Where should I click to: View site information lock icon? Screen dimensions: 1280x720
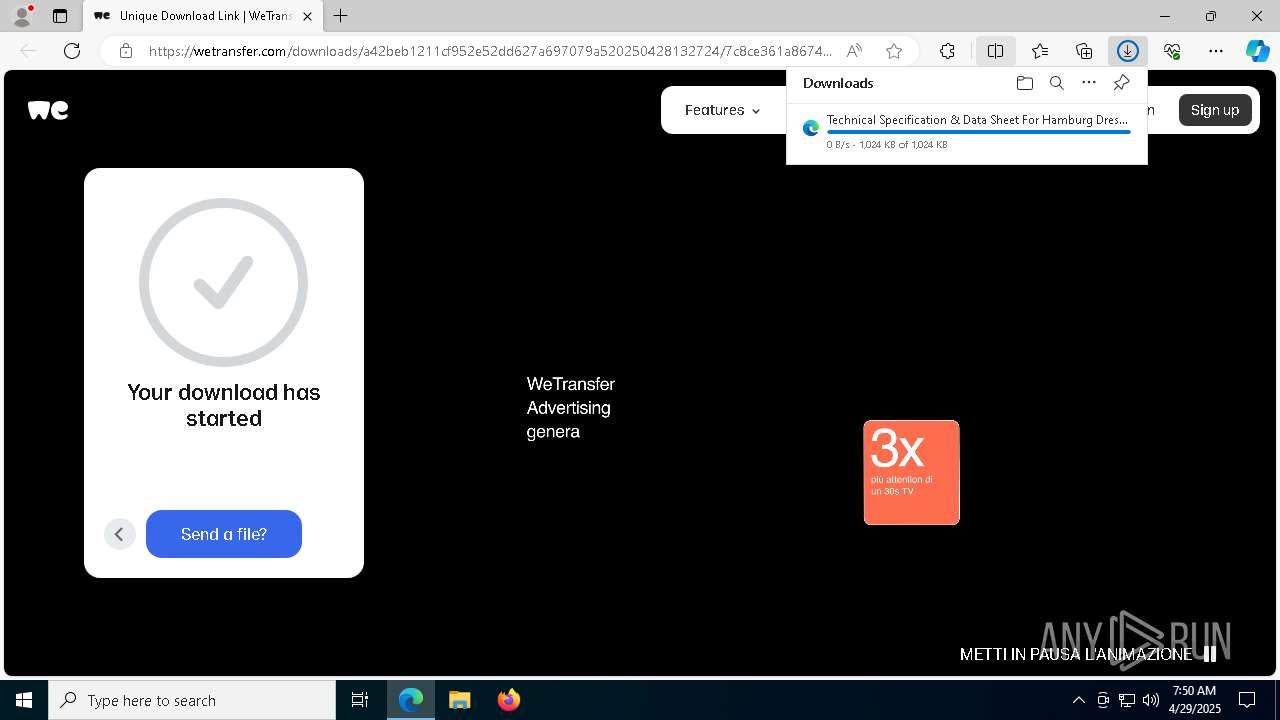[x=126, y=51]
